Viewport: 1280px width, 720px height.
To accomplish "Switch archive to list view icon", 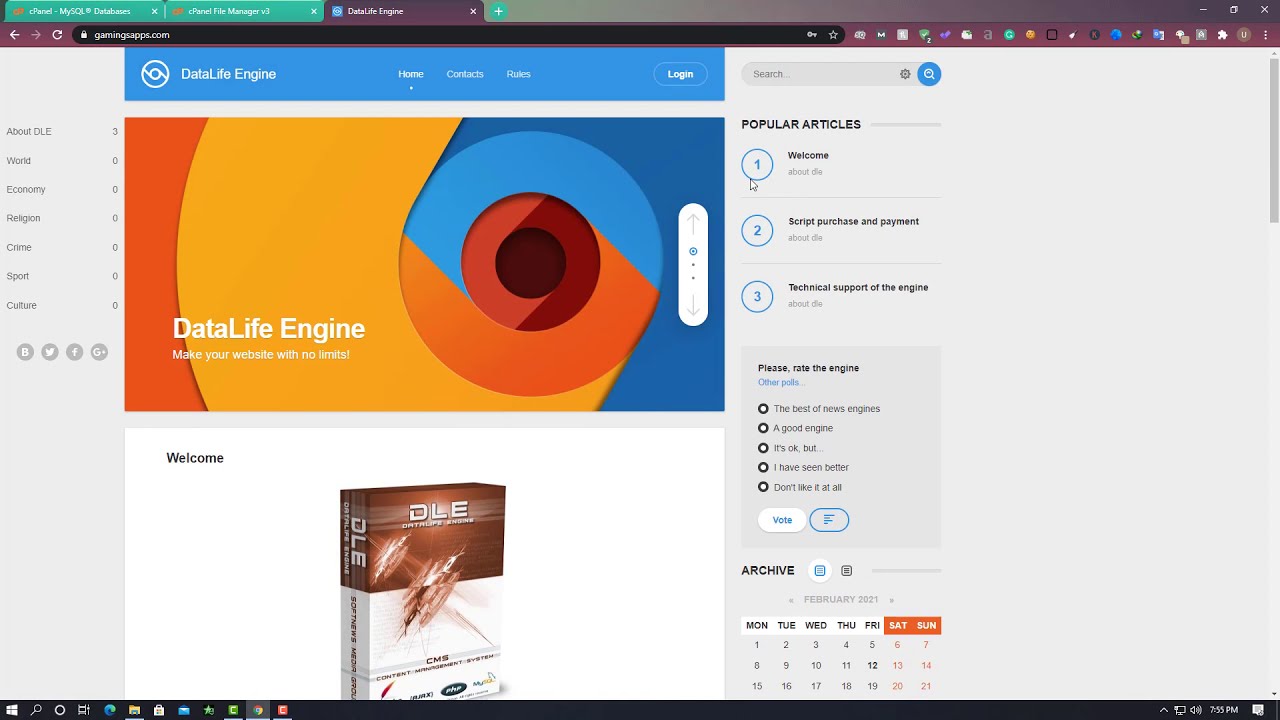I will [847, 571].
